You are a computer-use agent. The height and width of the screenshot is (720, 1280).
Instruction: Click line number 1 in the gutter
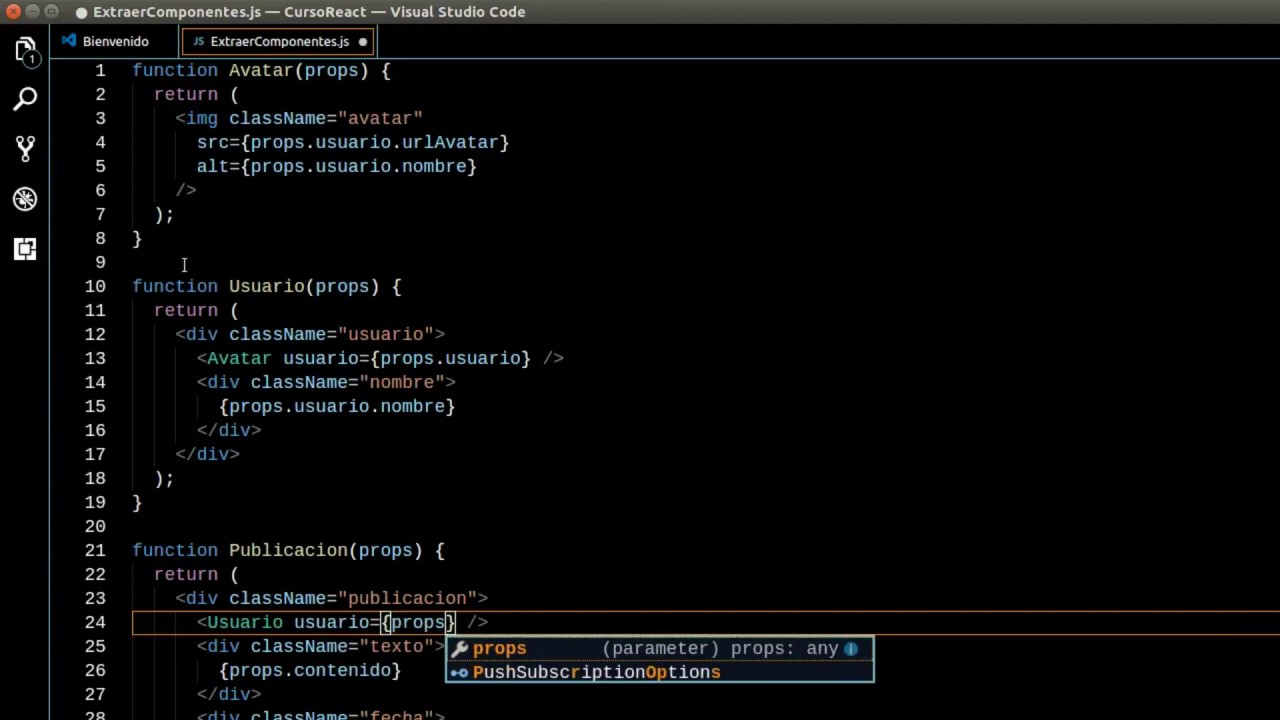[x=100, y=70]
